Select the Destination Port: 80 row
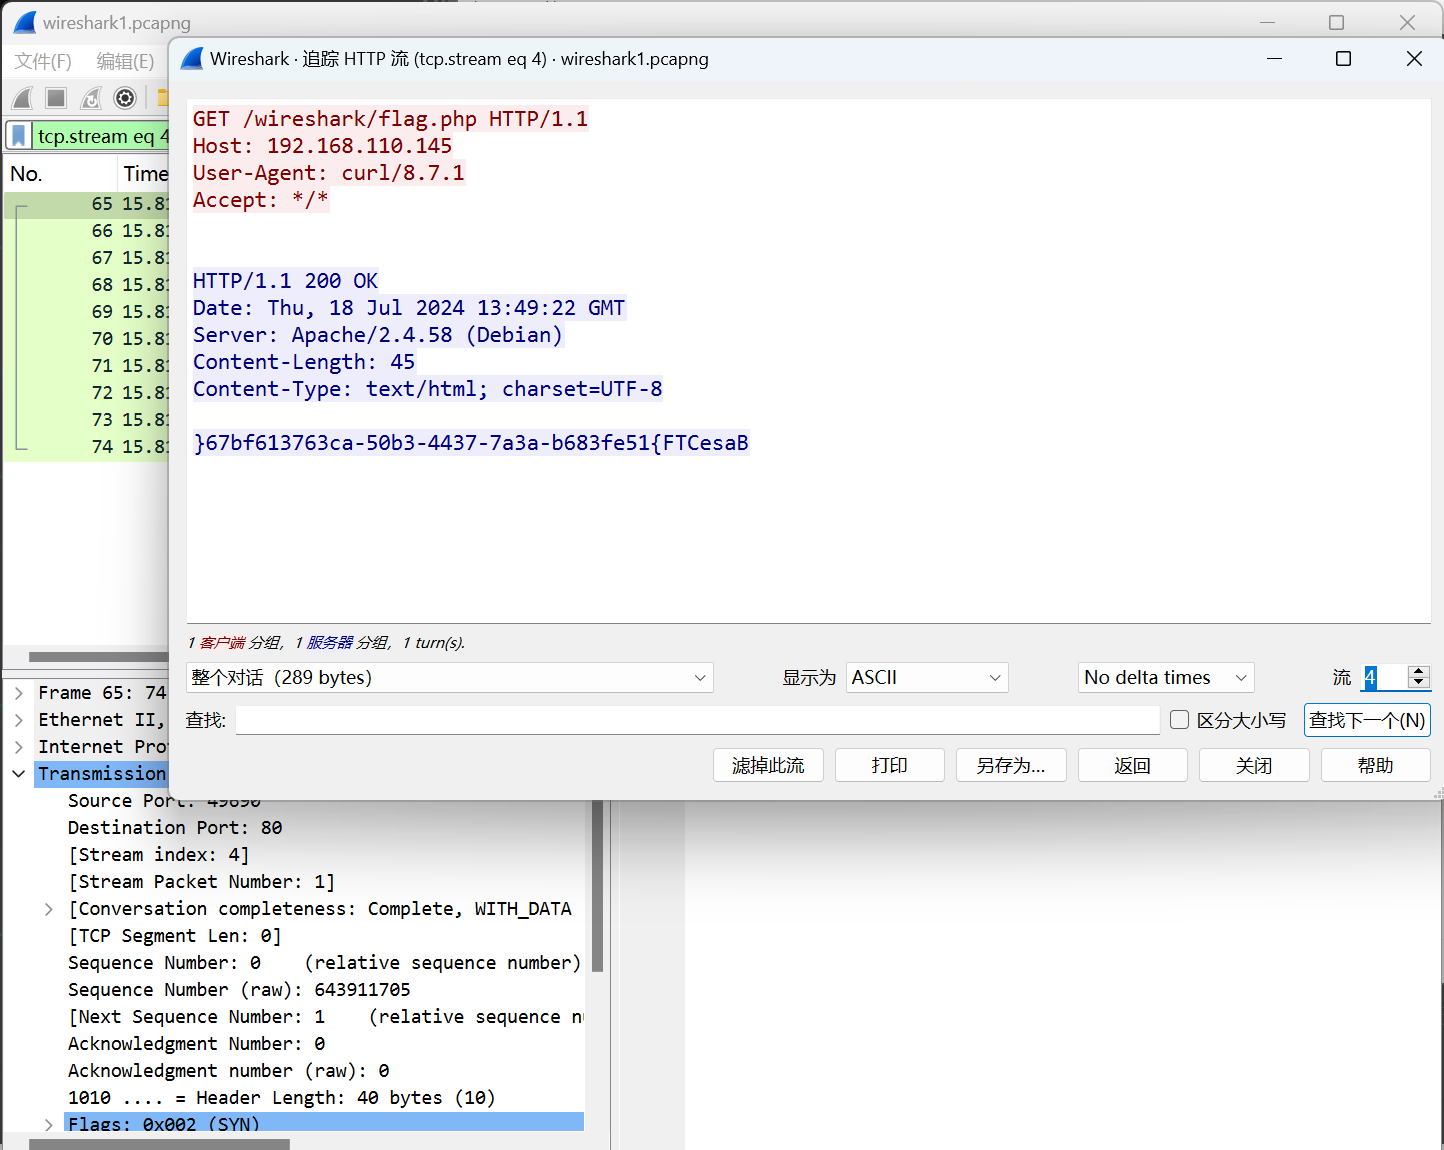Image resolution: width=1444 pixels, height=1150 pixels. (175, 828)
